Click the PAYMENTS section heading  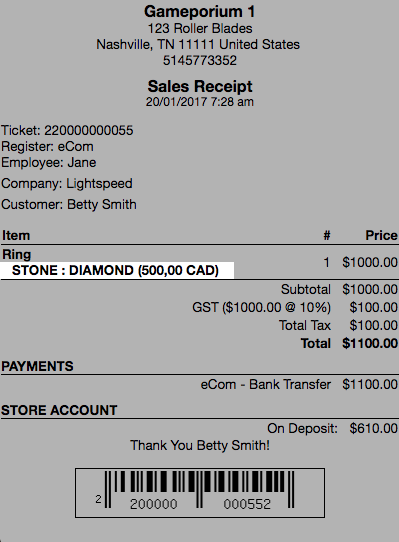tap(37, 366)
